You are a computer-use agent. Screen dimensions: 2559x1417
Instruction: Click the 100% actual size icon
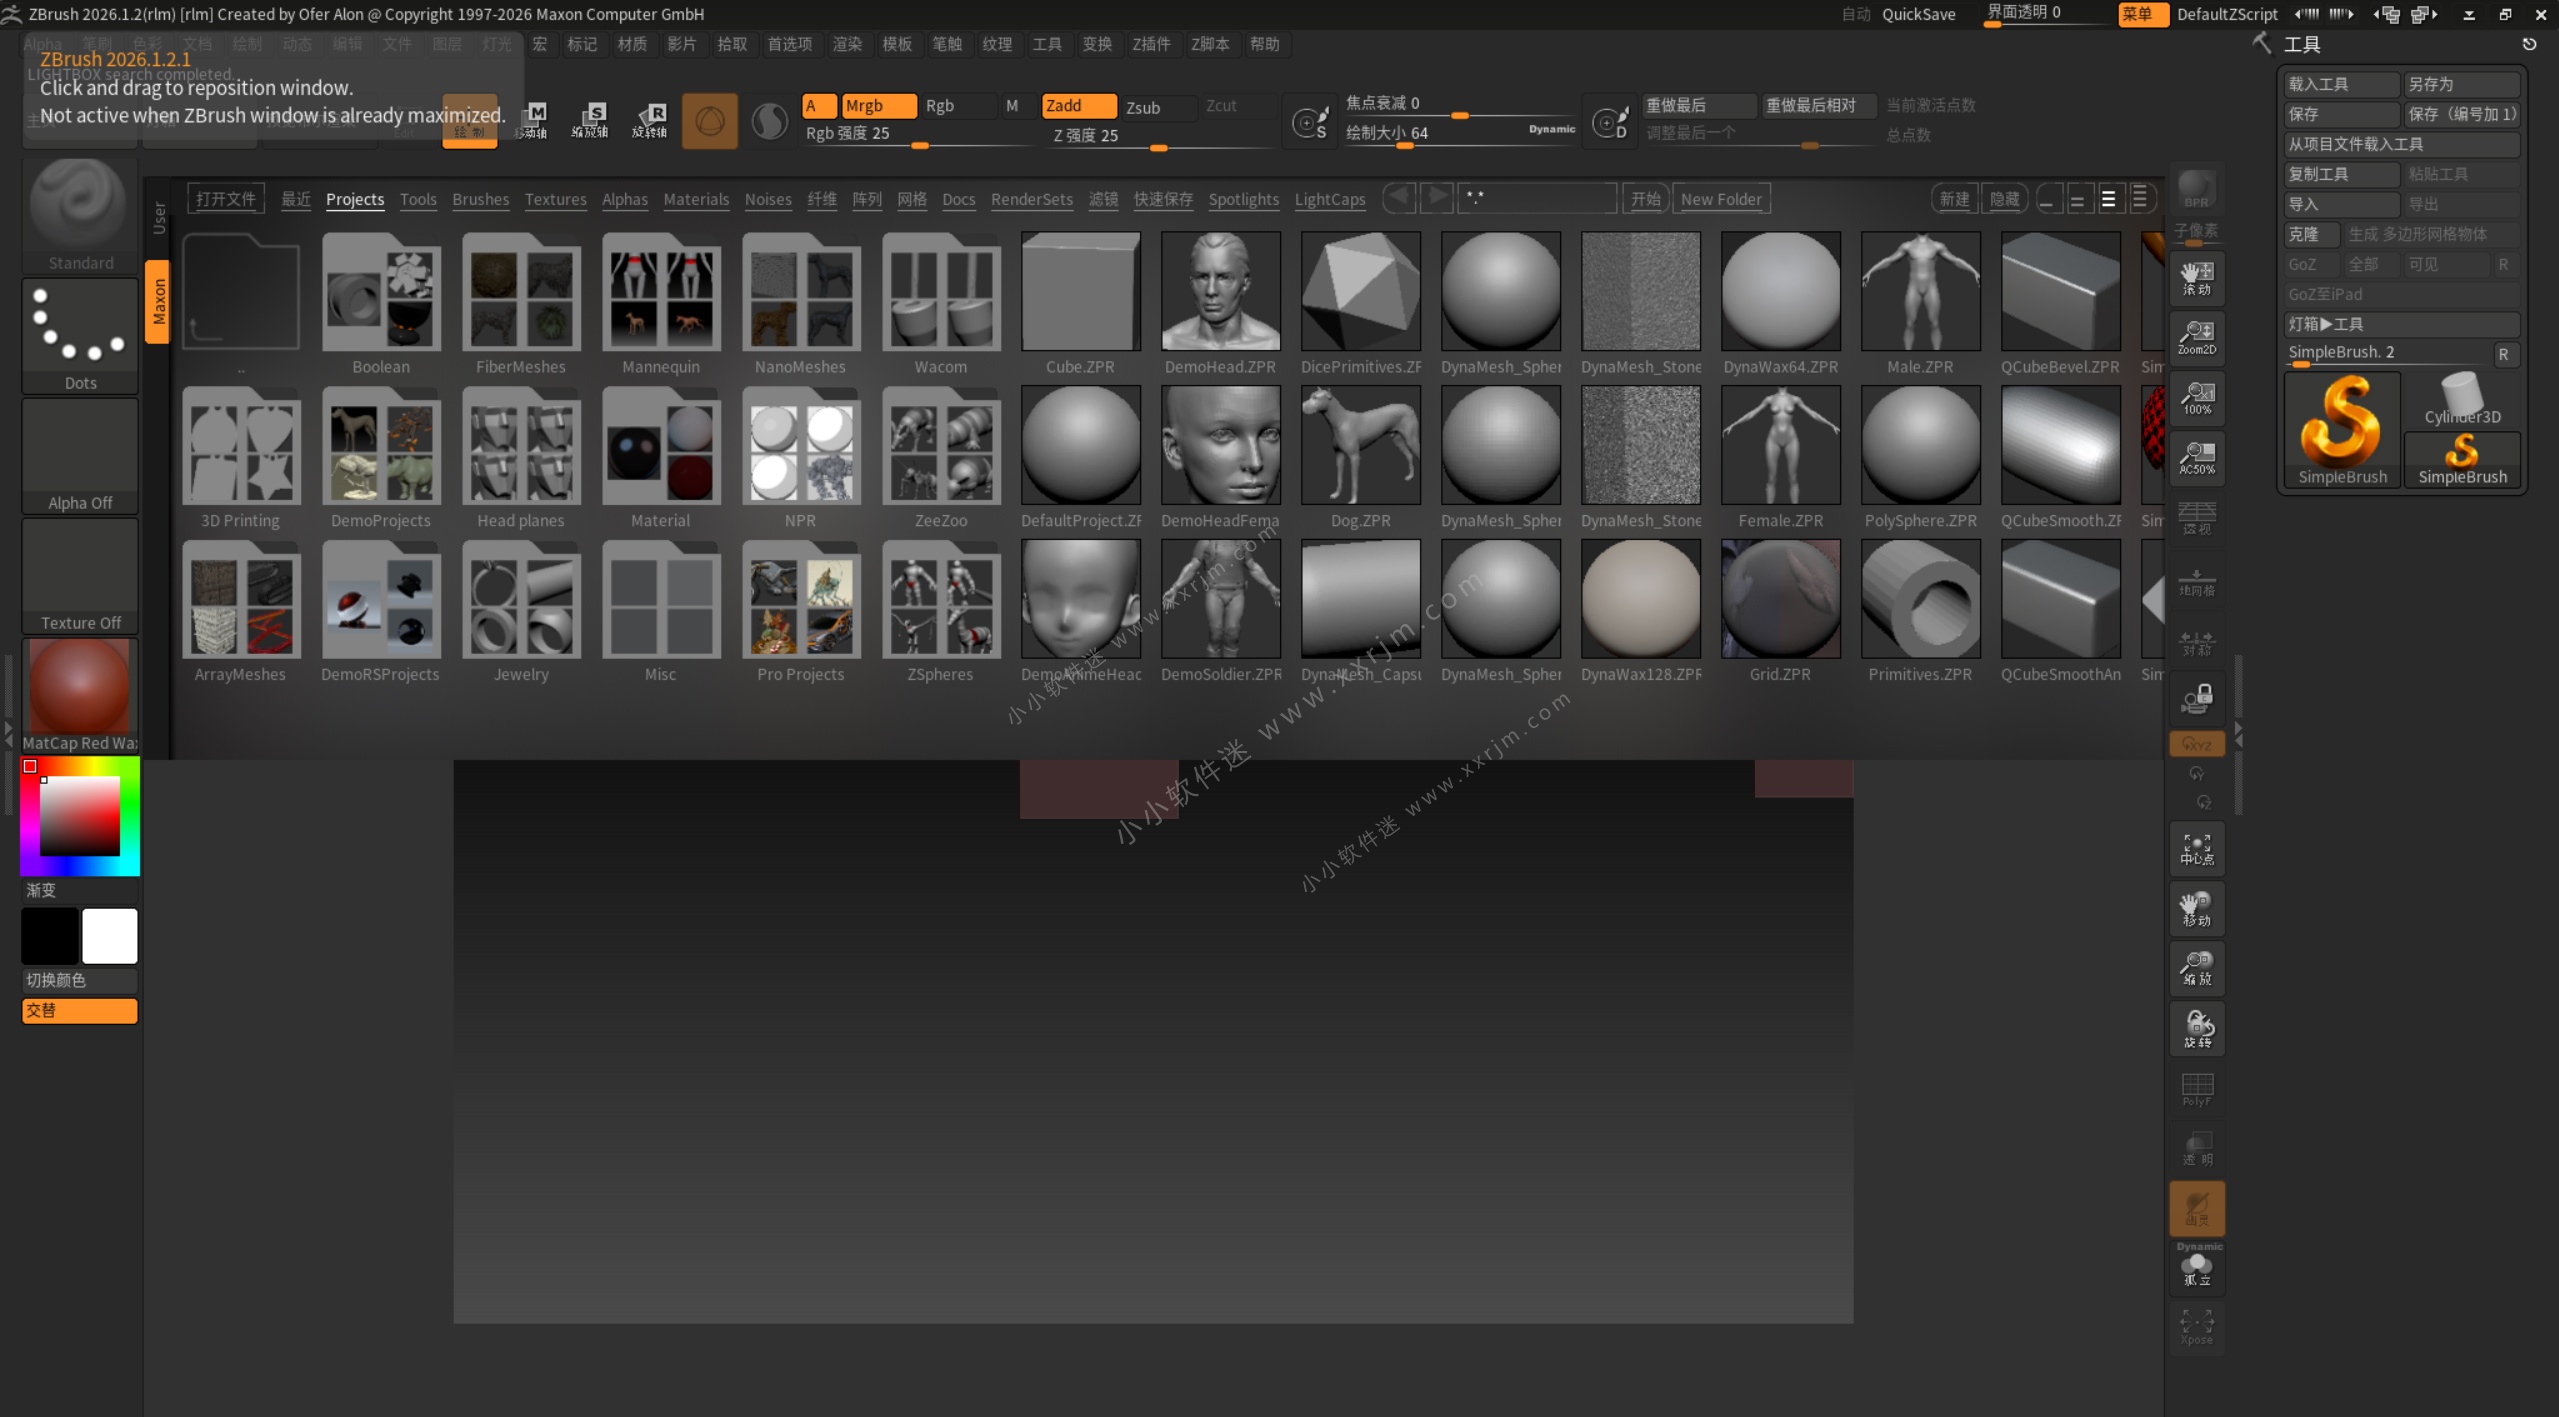[2196, 397]
